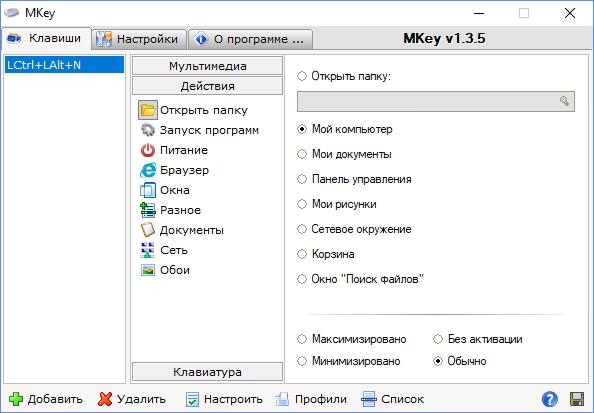
Task: Expand the Мультимедиа section
Action: 207,66
